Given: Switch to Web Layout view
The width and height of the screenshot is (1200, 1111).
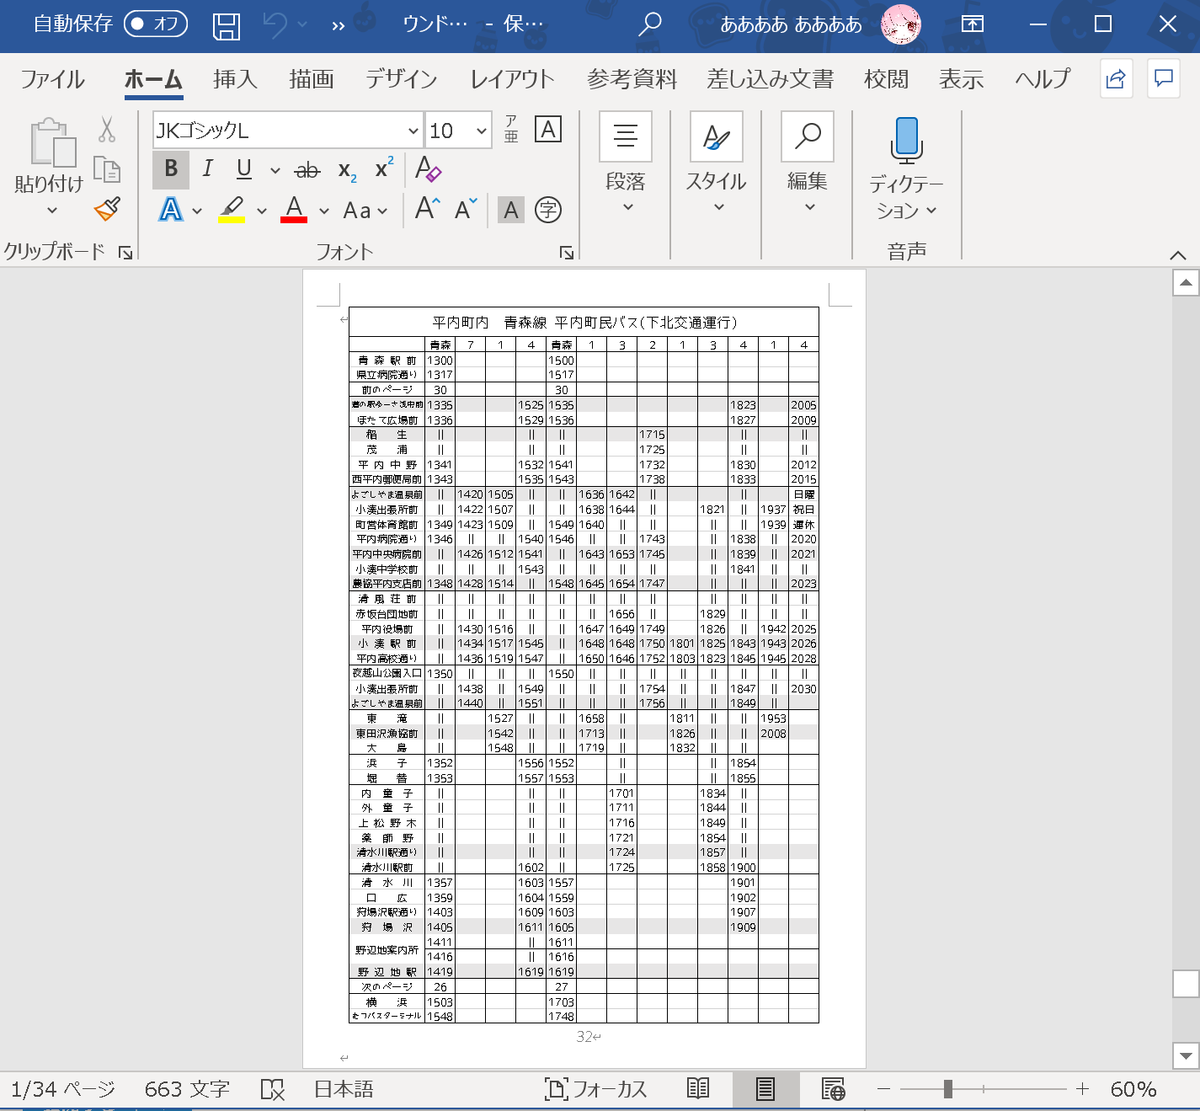Looking at the screenshot, I should 833,1089.
